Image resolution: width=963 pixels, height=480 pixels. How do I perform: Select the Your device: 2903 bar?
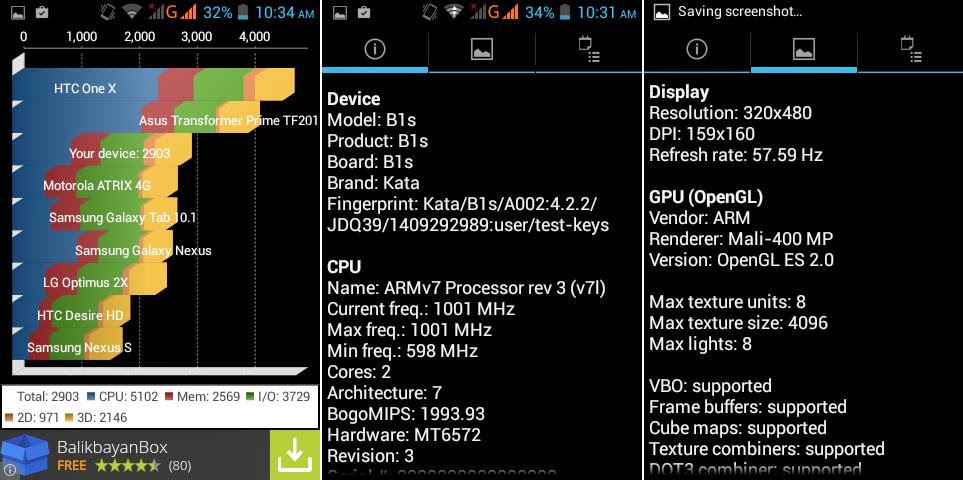[x=103, y=153]
